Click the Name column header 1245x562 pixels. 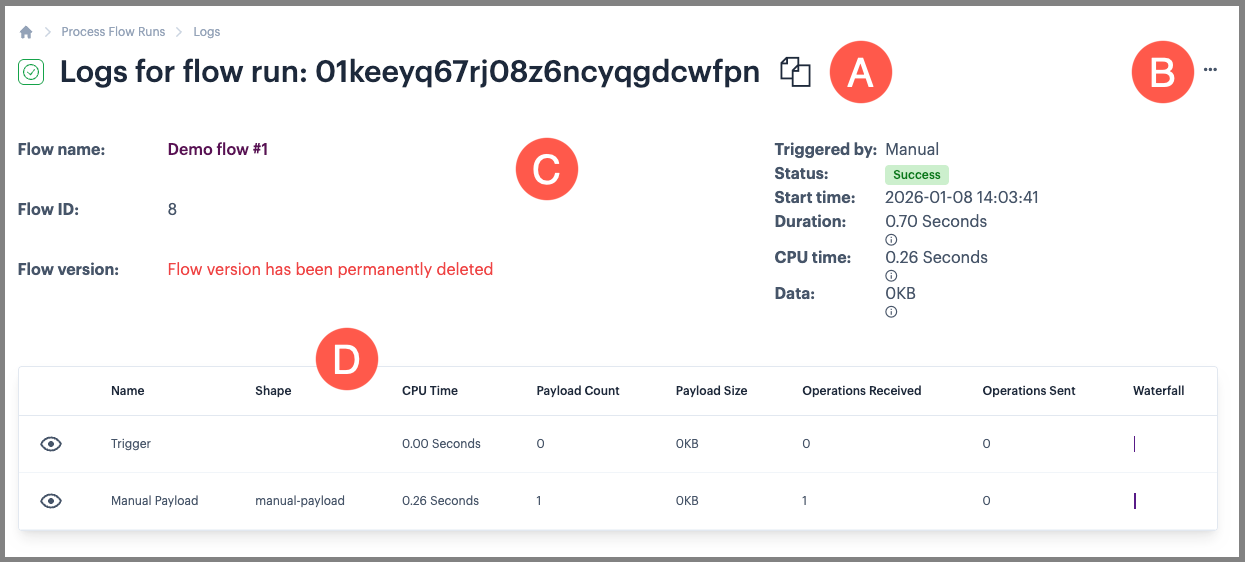coord(128,391)
